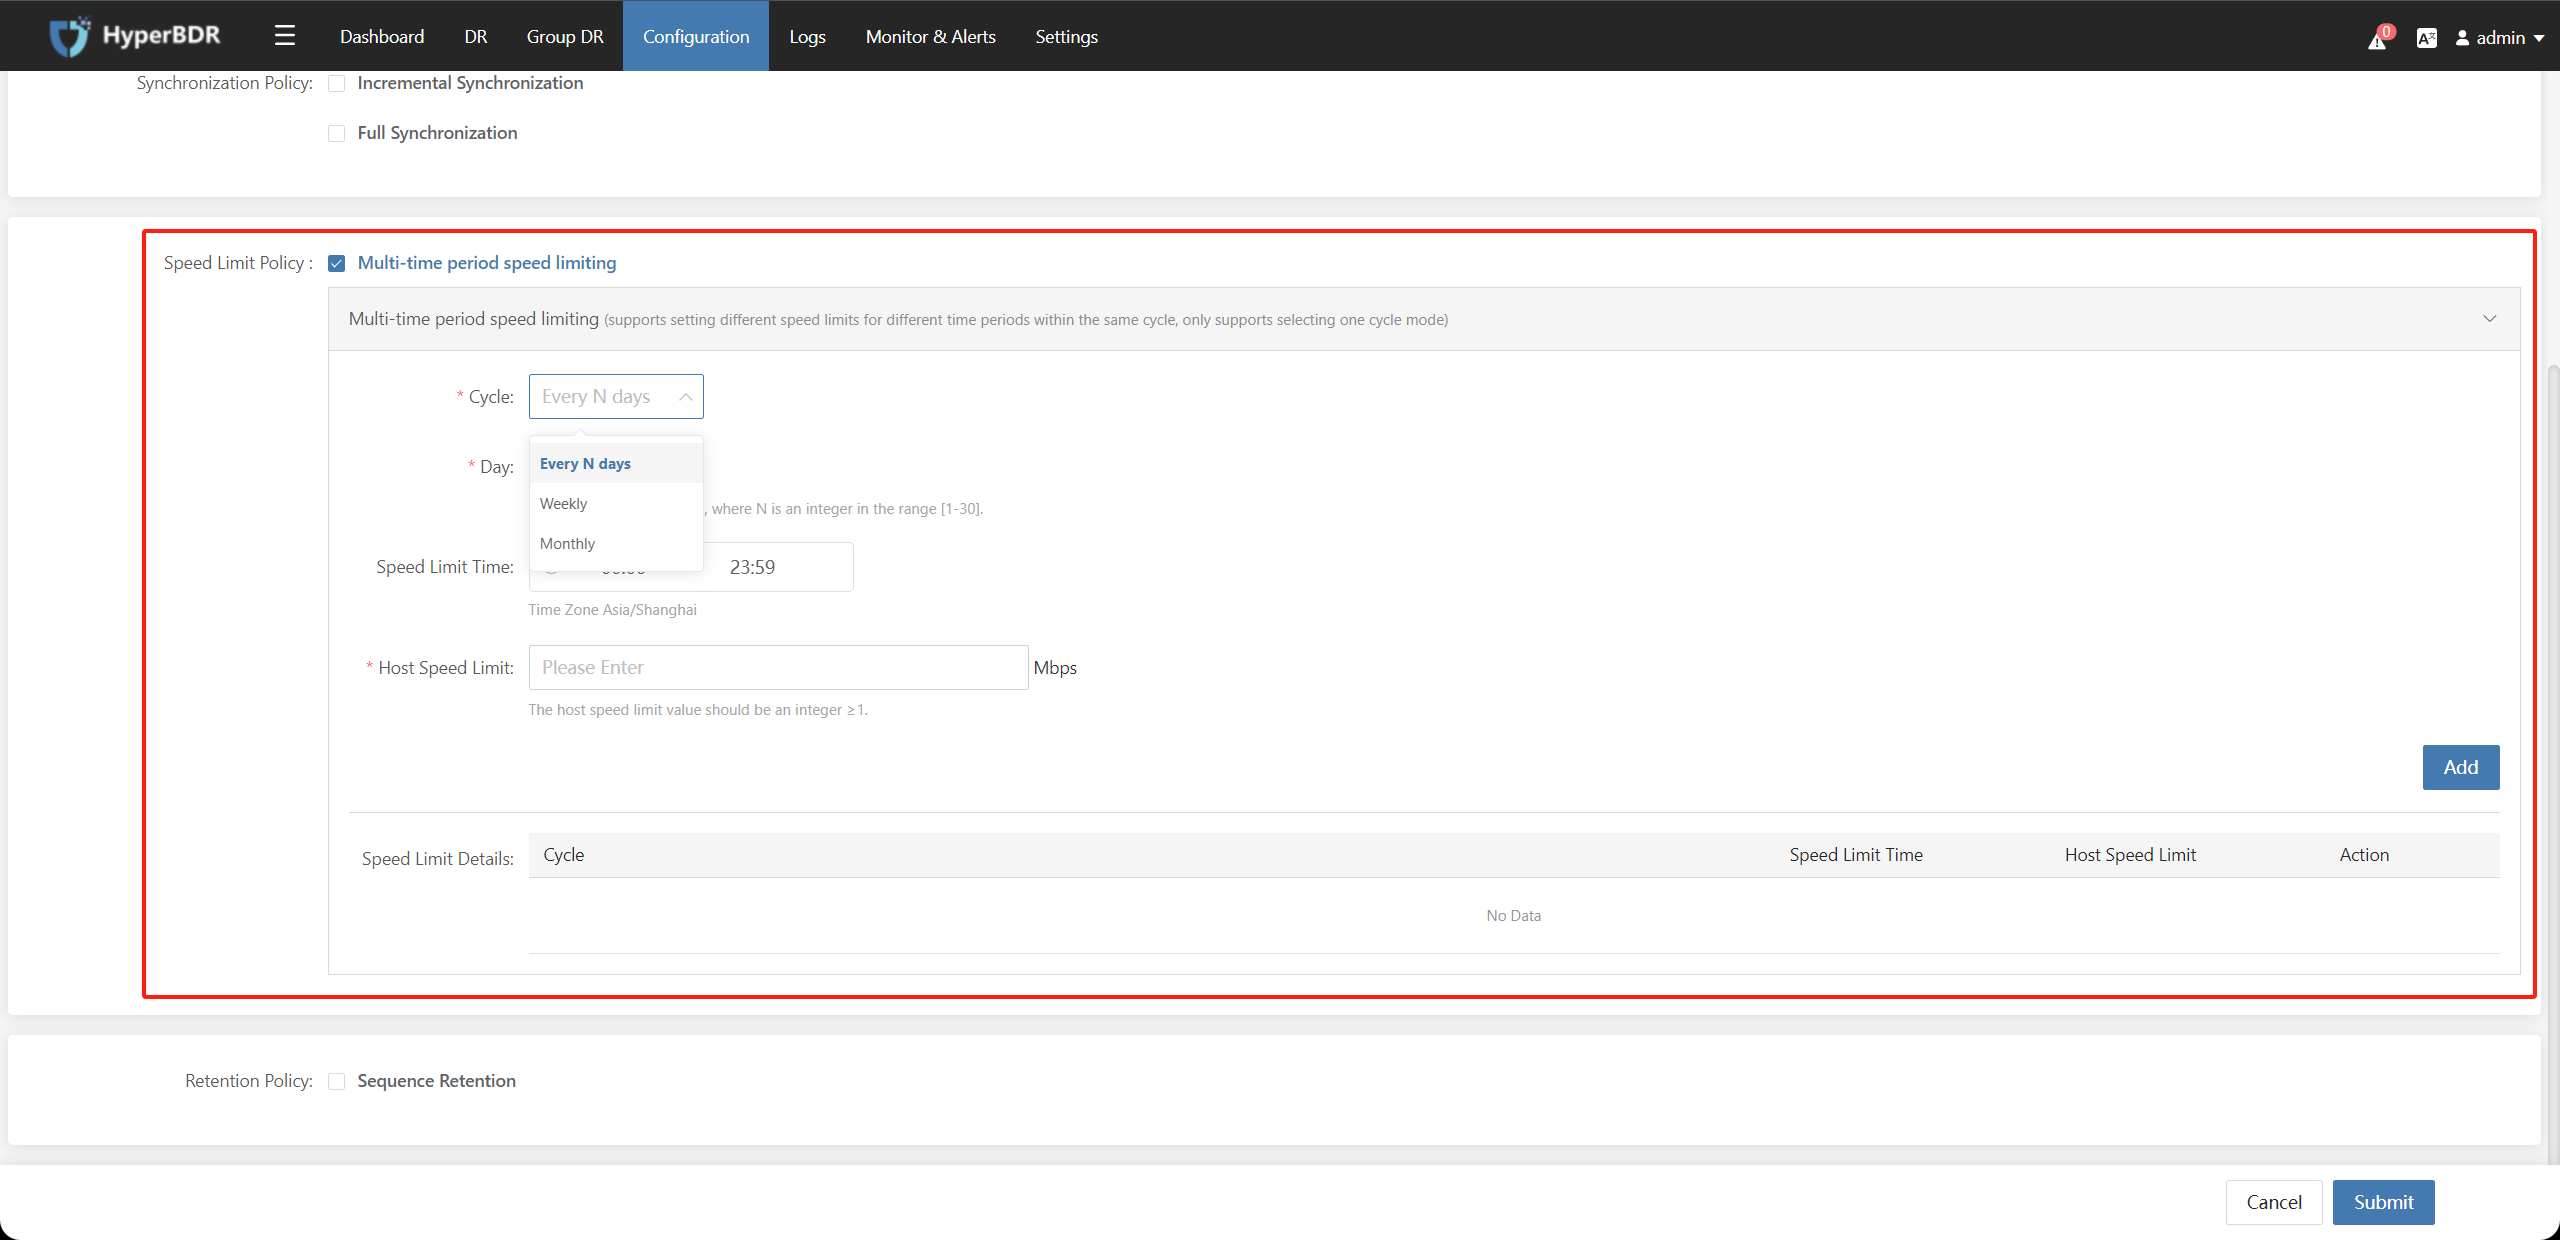Click the language switch icon
This screenshot has width=2560, height=1240.
click(x=2426, y=38)
